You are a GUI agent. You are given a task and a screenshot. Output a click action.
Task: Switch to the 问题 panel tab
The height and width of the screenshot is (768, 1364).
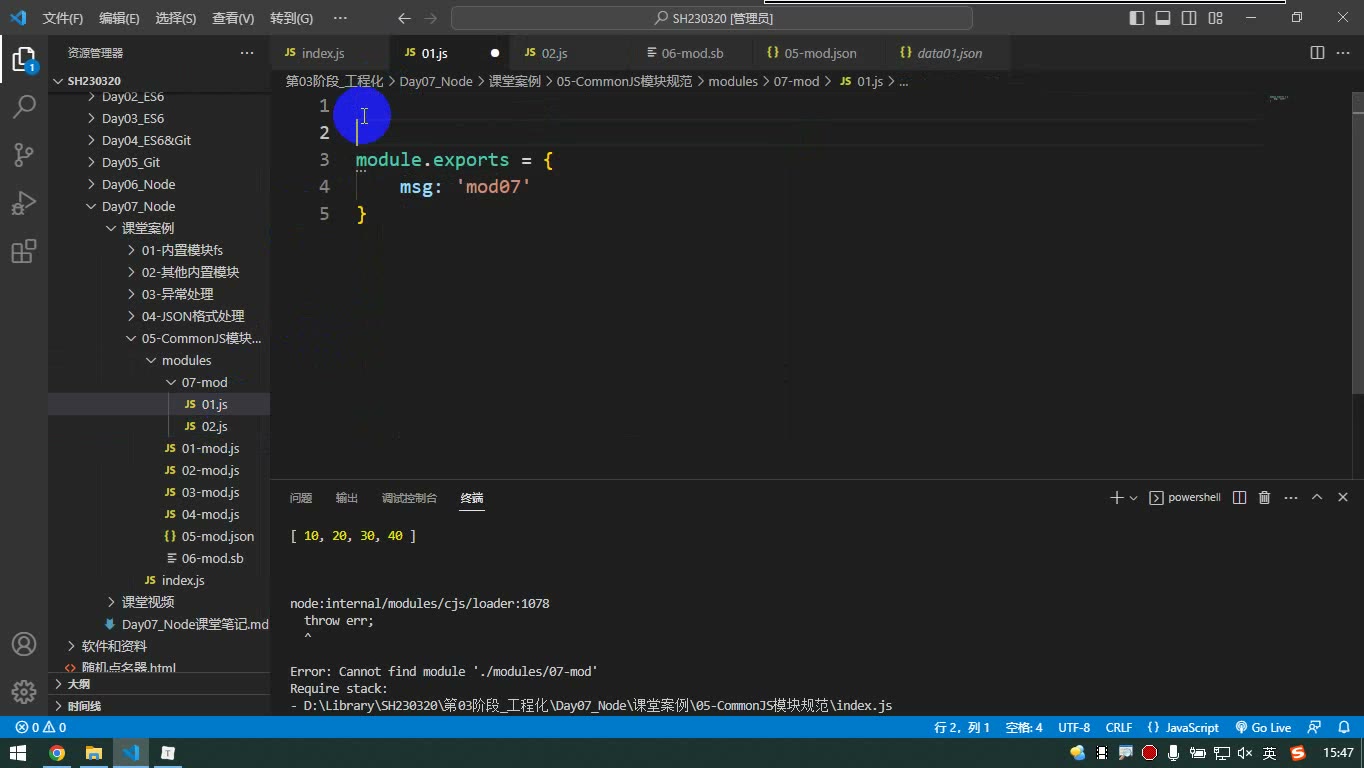coord(301,498)
